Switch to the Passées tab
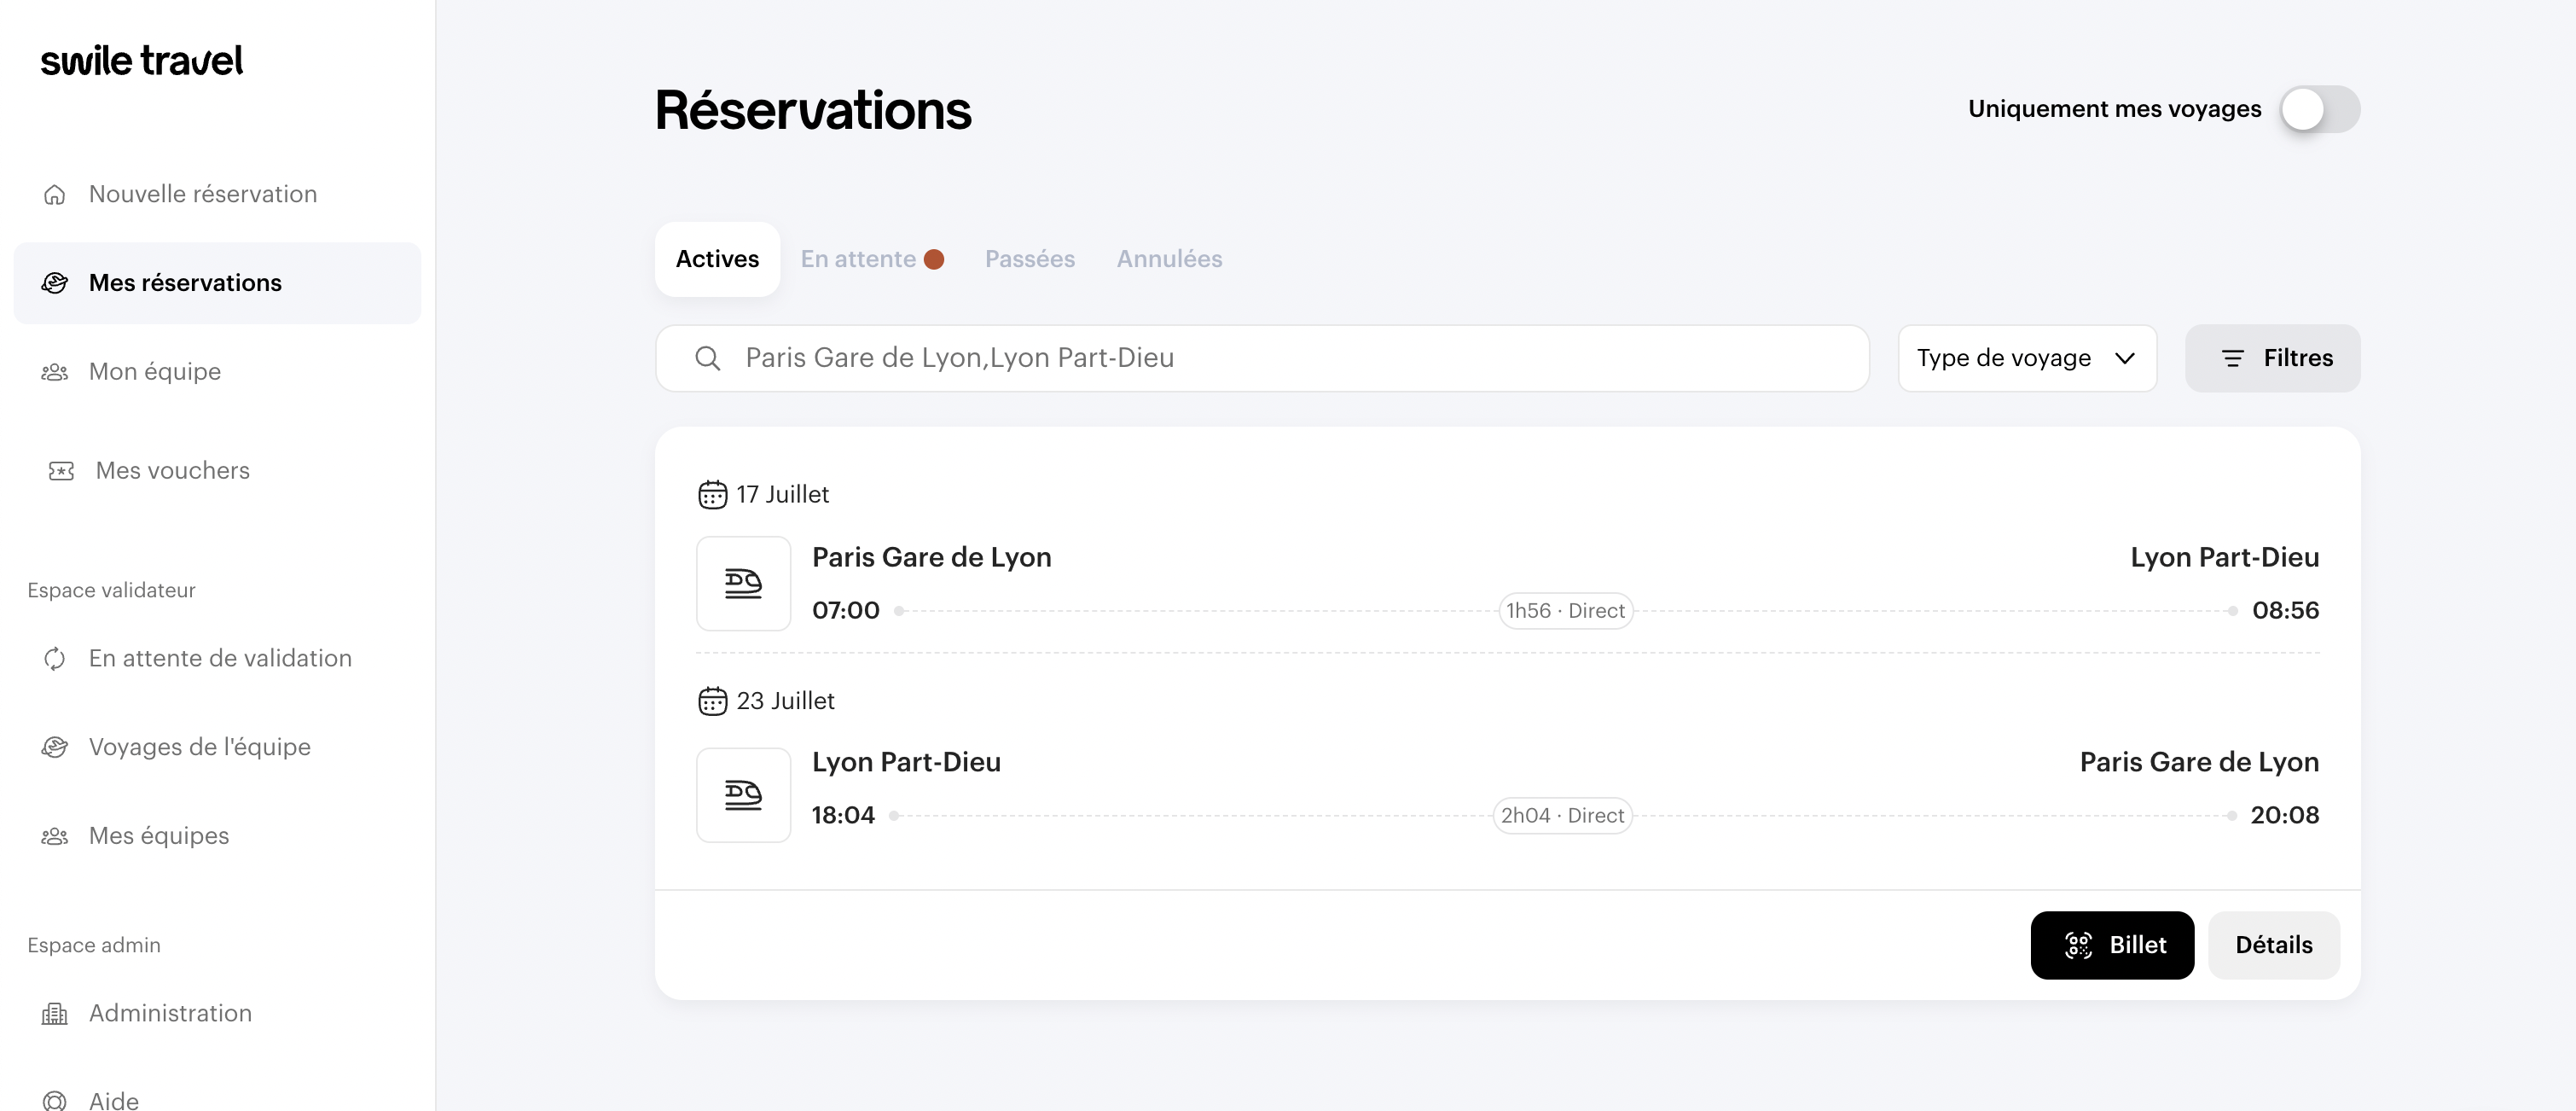The image size is (2576, 1111). (1029, 259)
